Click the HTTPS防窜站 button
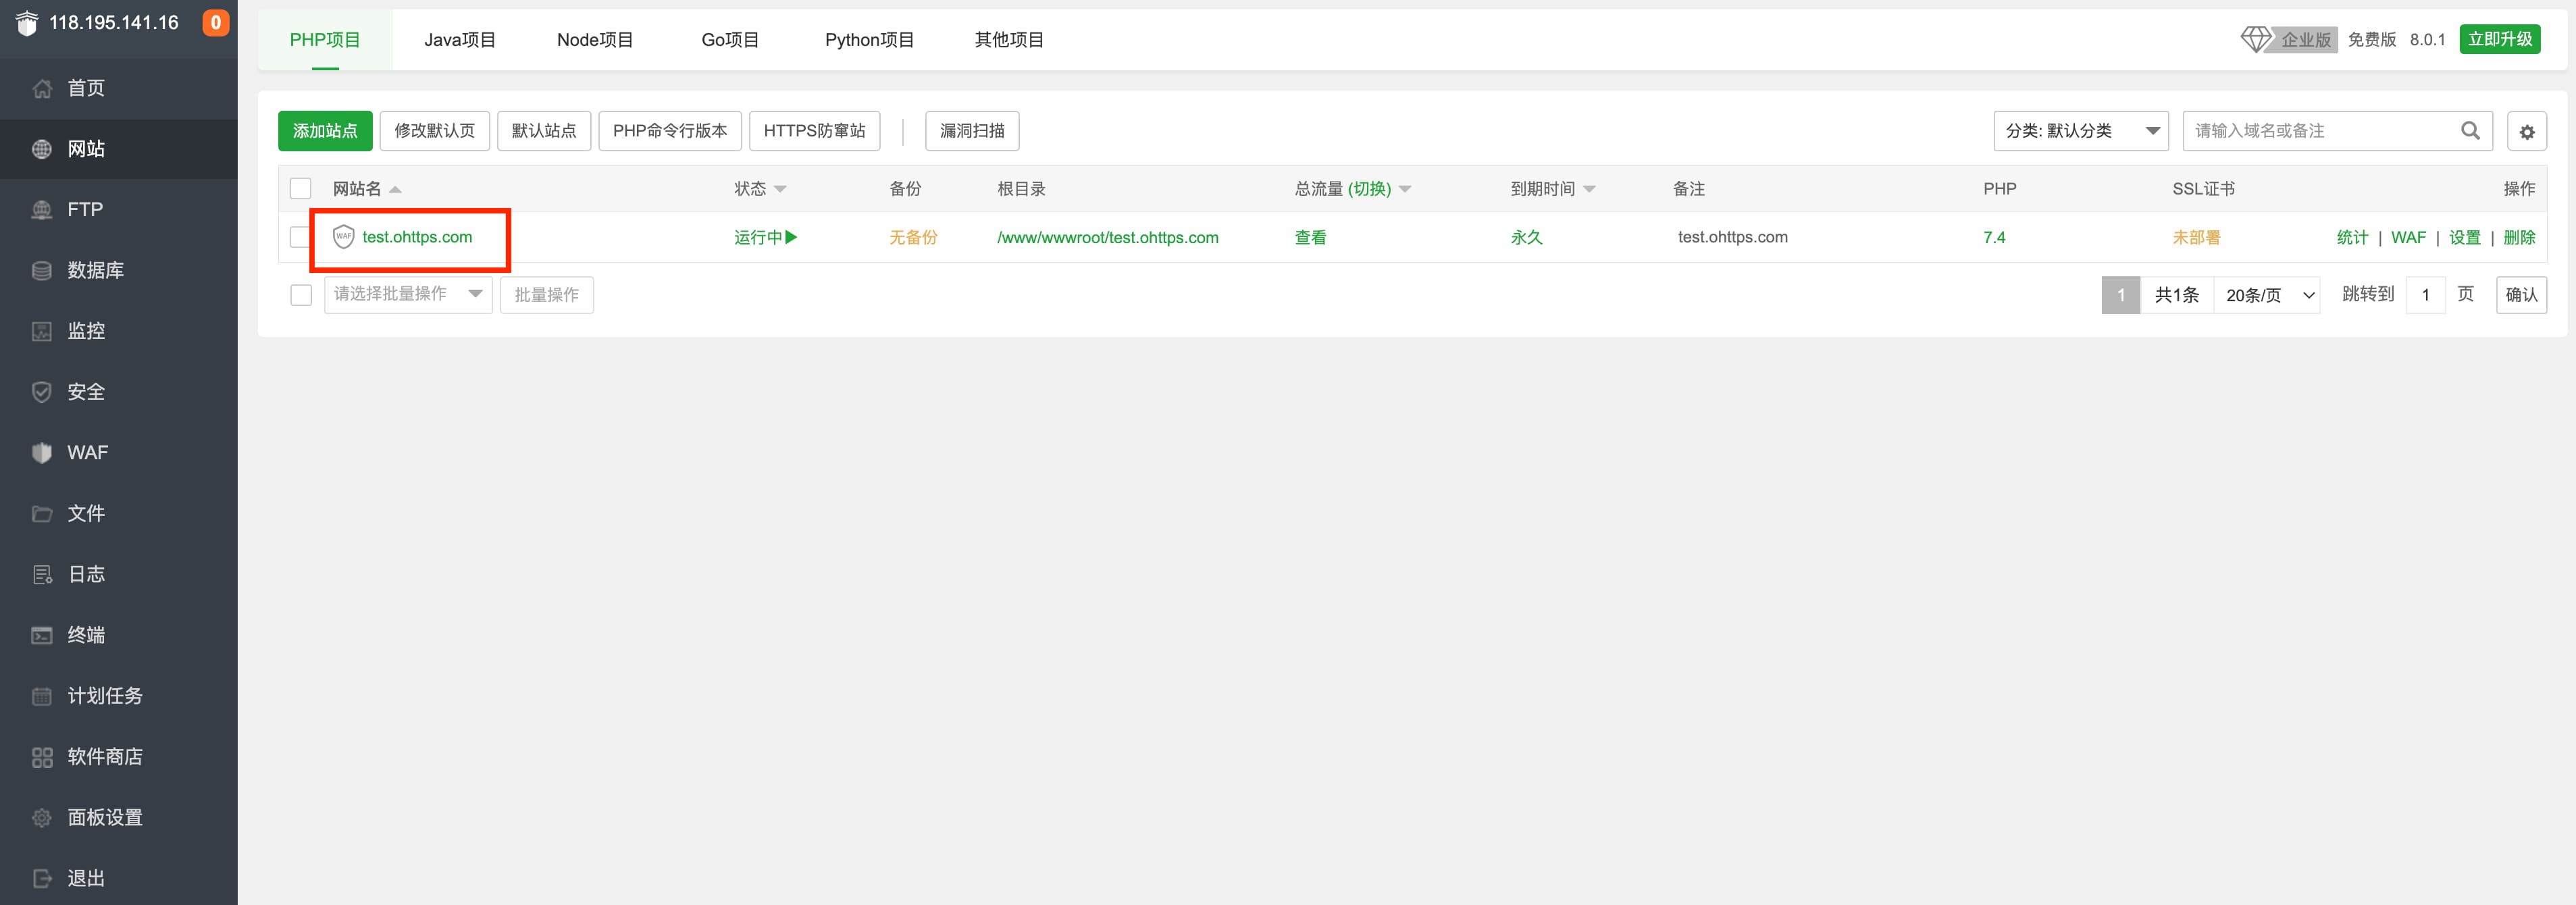Viewport: 2576px width, 905px height. click(814, 131)
